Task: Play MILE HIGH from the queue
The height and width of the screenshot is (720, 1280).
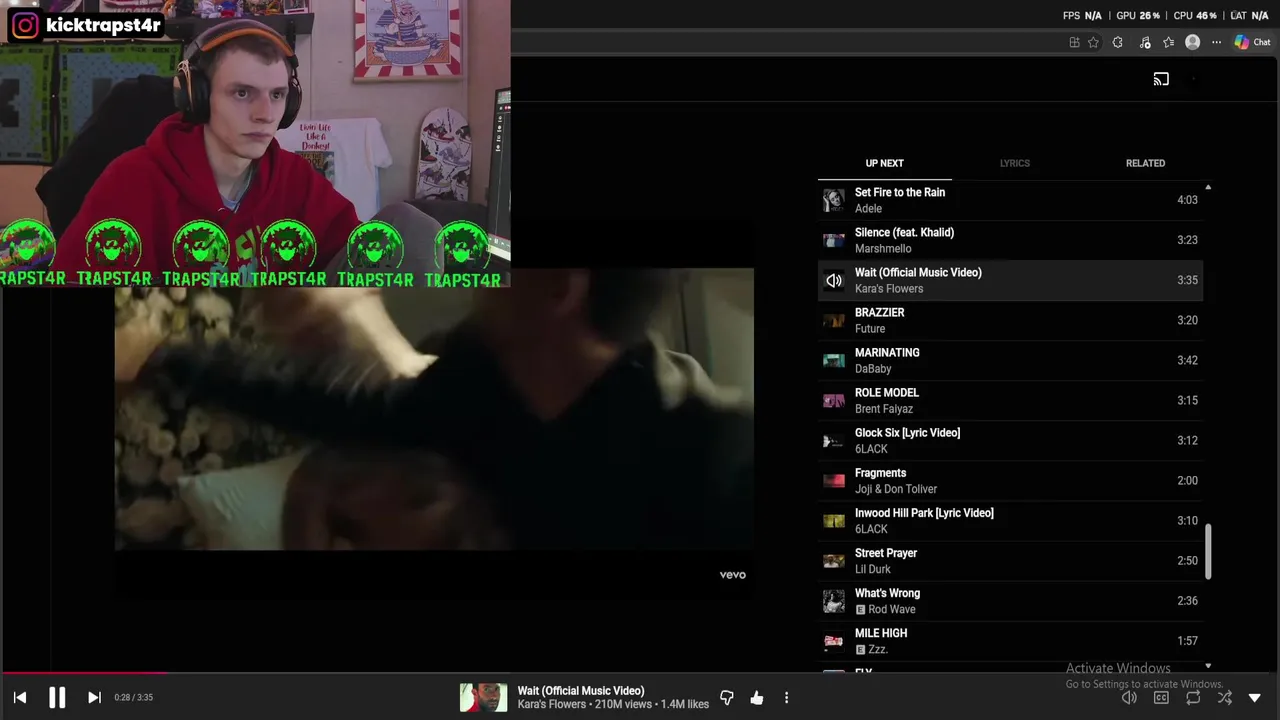Action: pos(1010,640)
